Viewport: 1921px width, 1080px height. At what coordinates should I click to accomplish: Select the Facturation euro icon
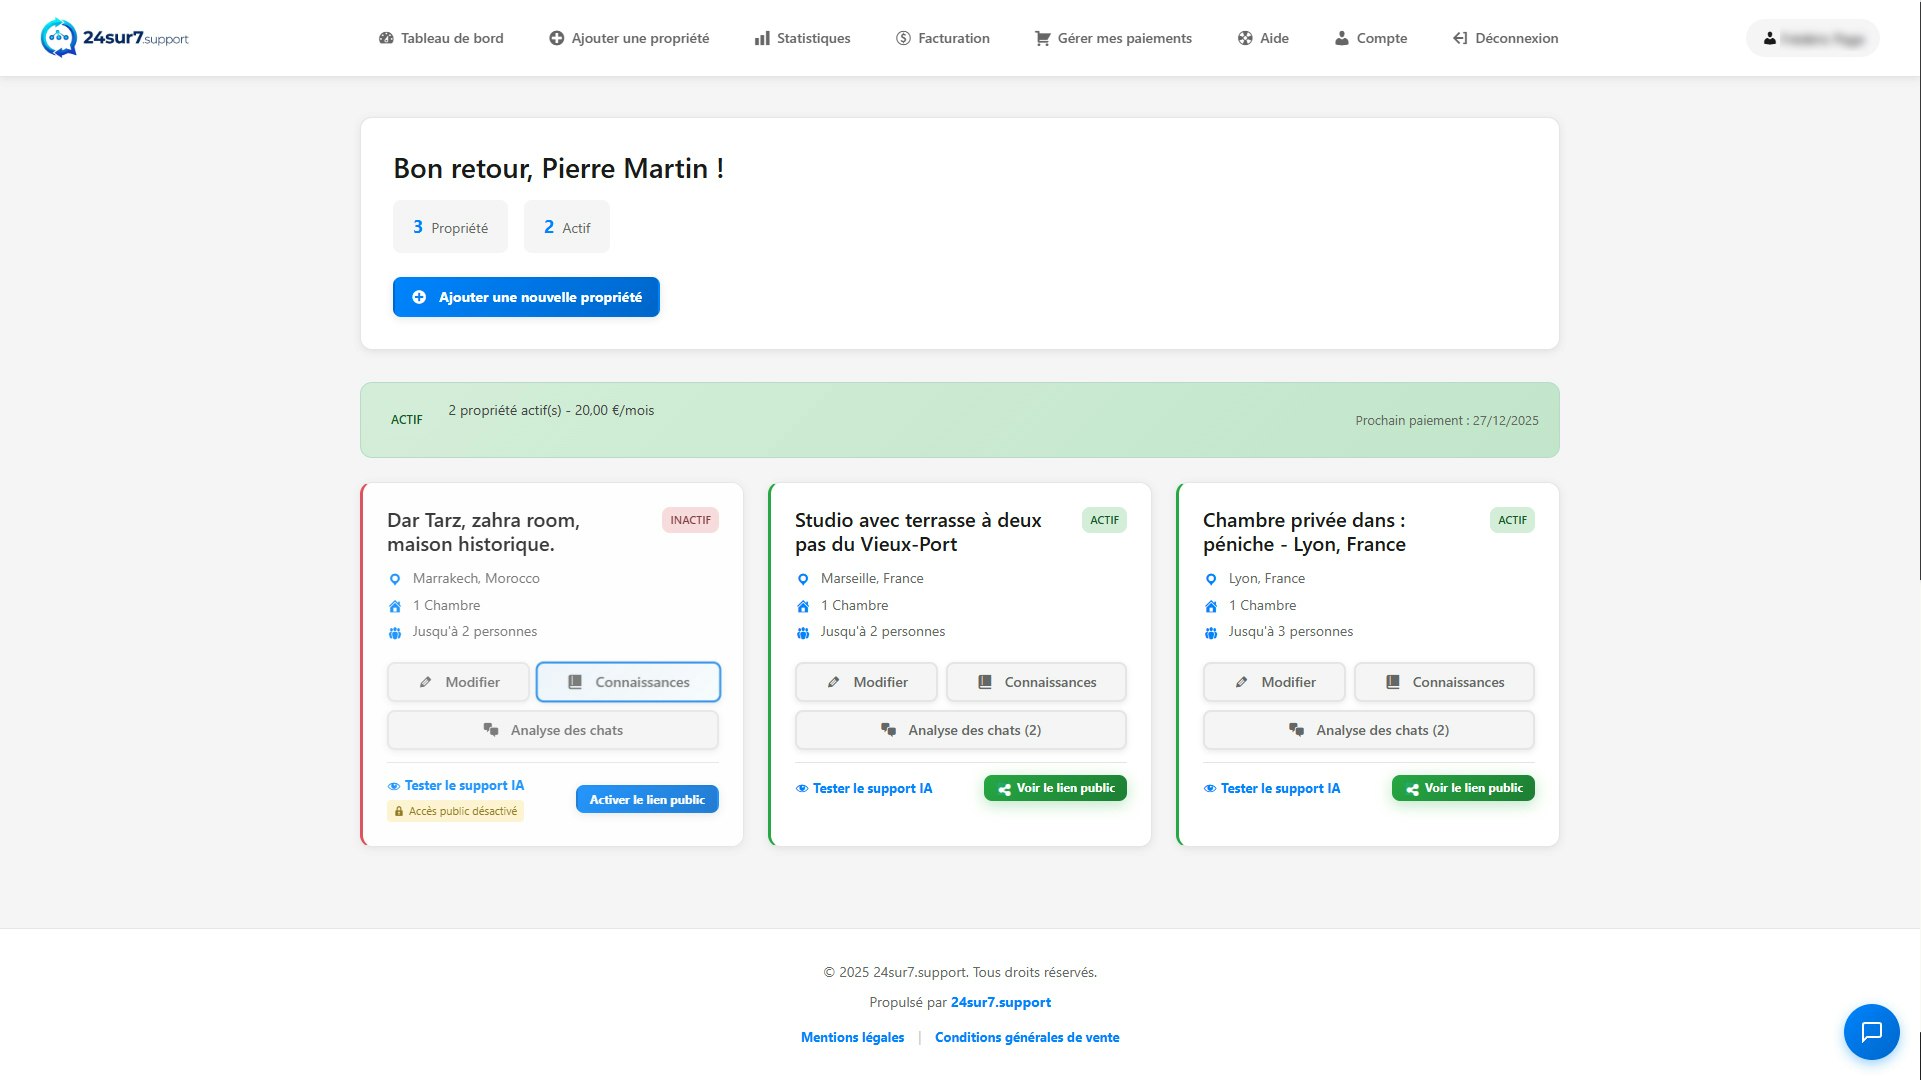click(903, 38)
